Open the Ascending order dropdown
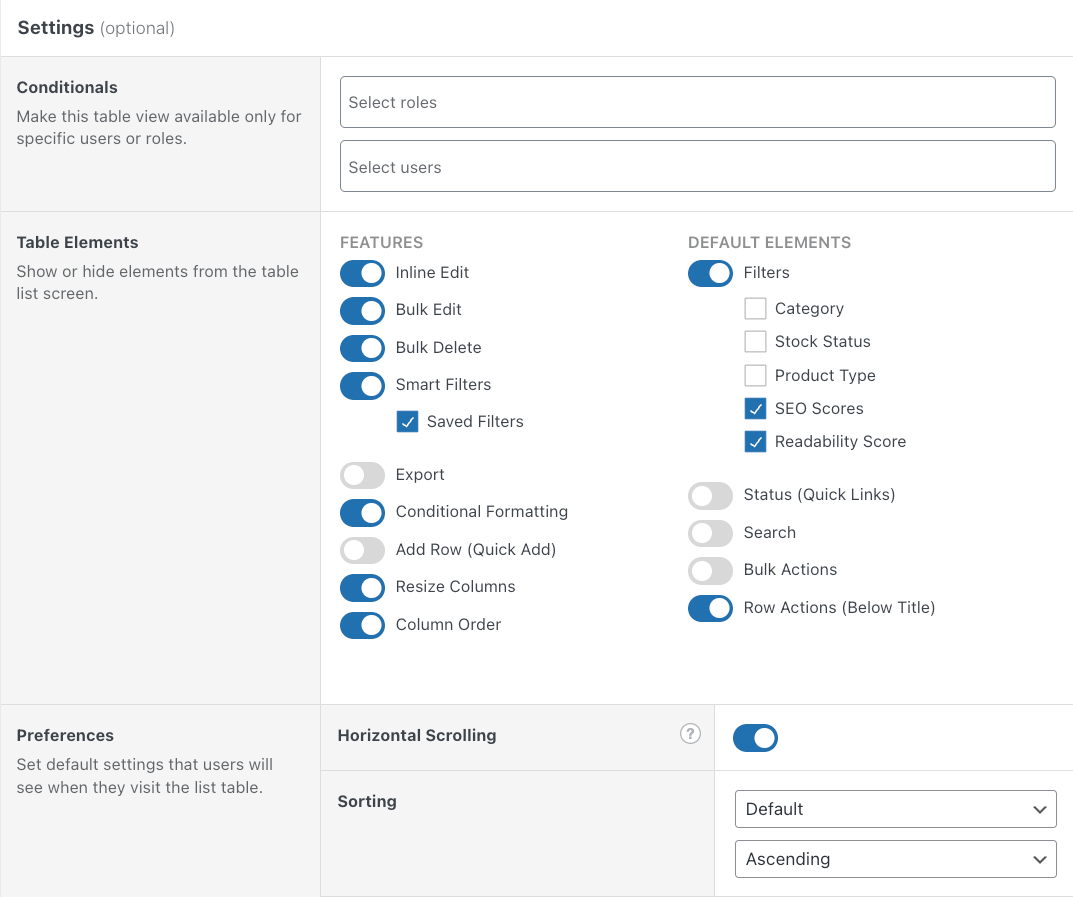The image size is (1073, 897). click(894, 859)
